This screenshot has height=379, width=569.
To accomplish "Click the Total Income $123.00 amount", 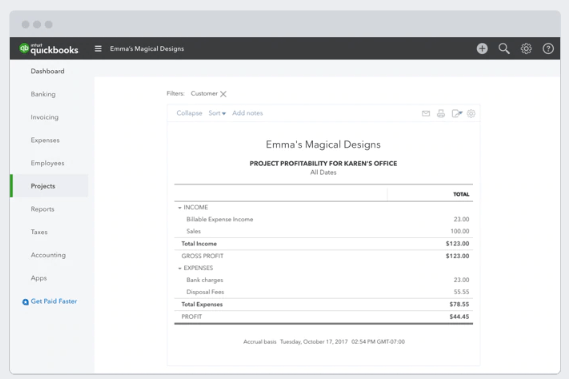I will tap(457, 244).
